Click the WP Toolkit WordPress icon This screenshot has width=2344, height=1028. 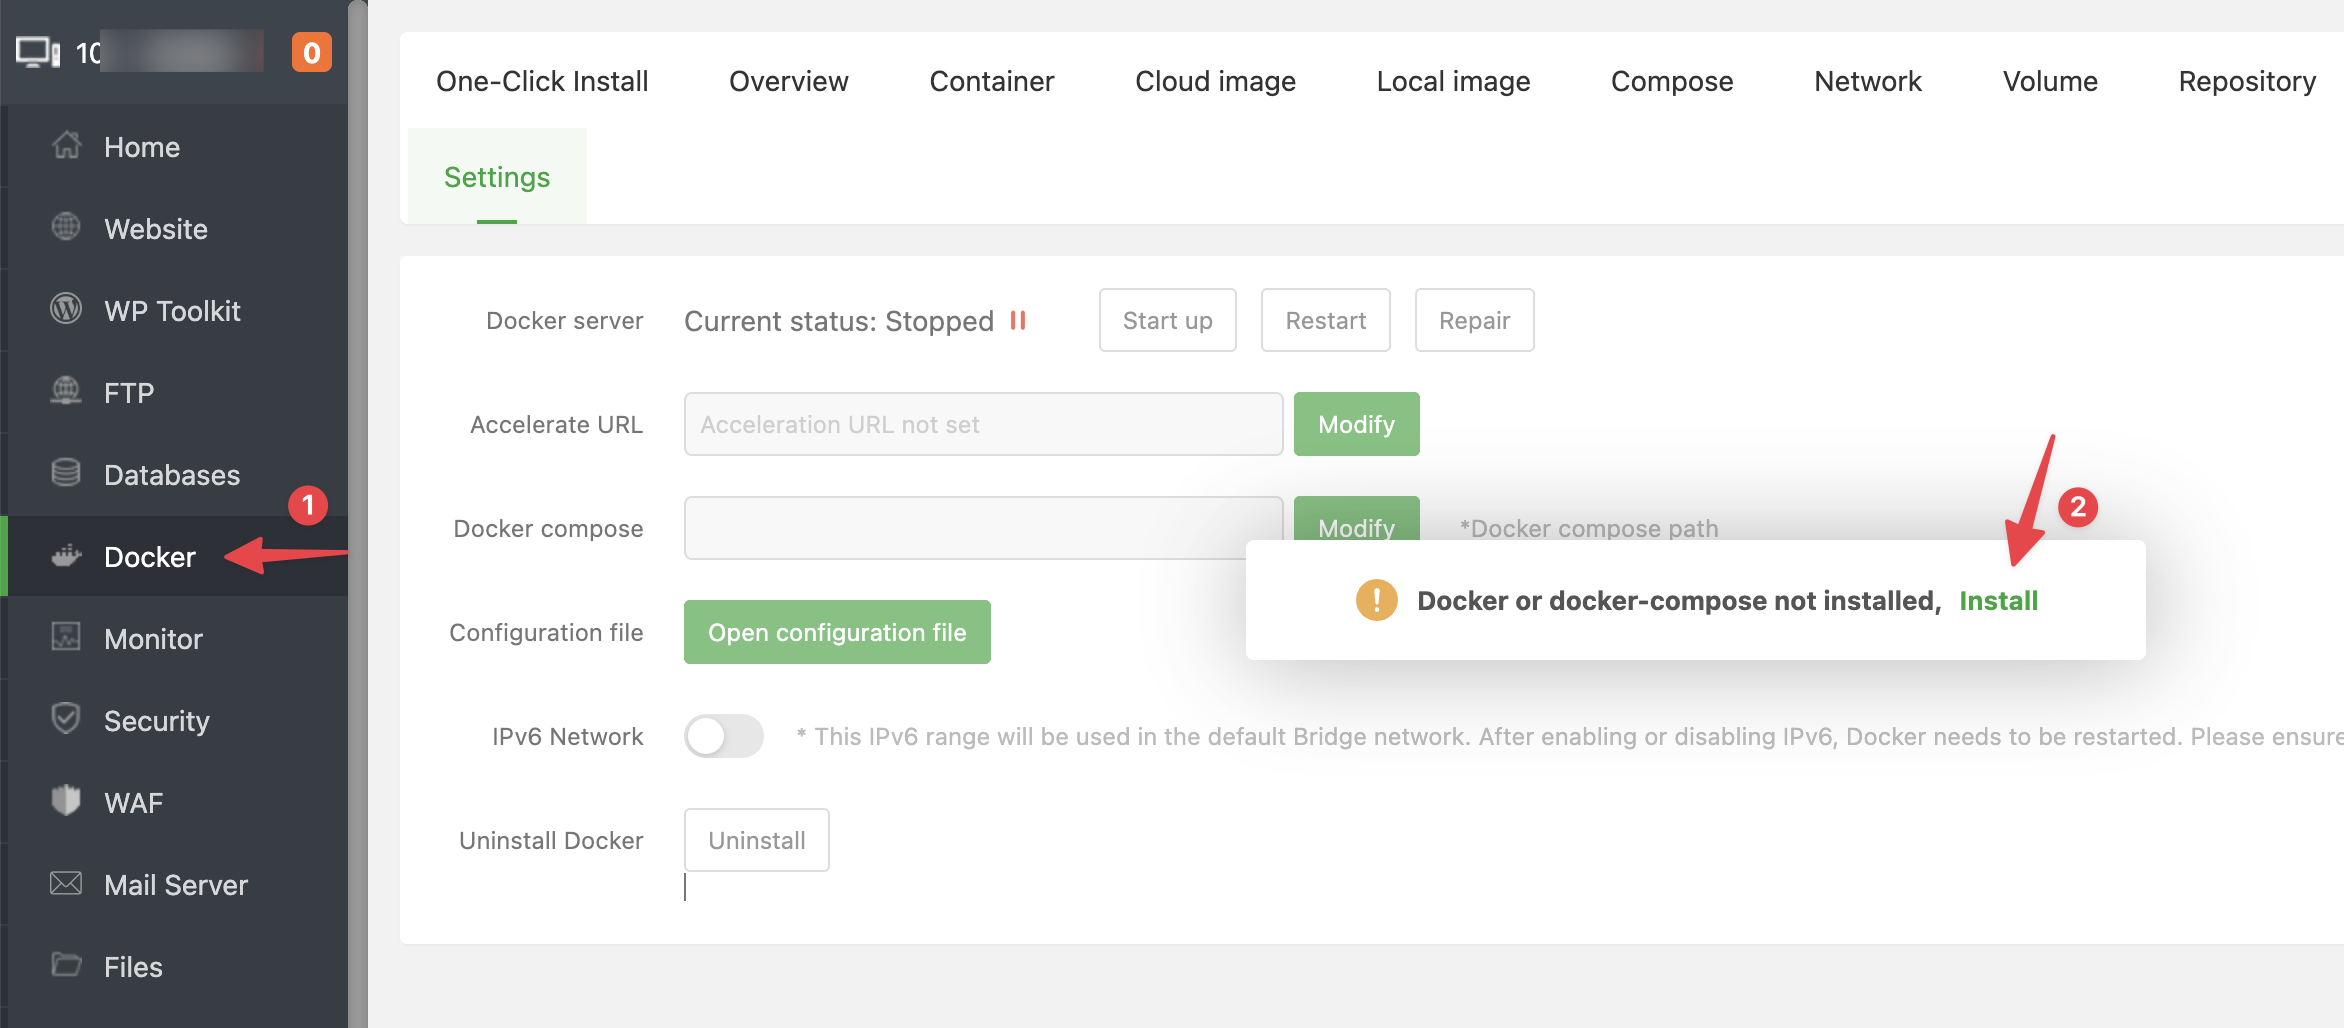click(66, 309)
